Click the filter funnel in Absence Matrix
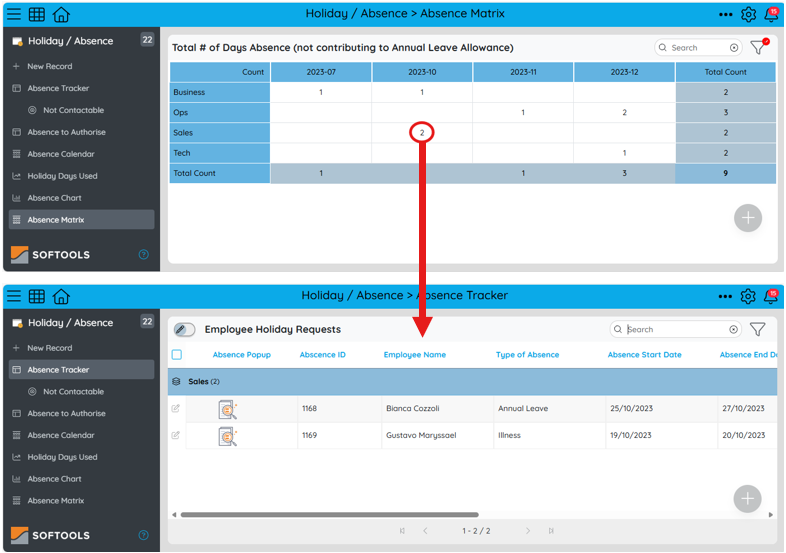 point(758,48)
